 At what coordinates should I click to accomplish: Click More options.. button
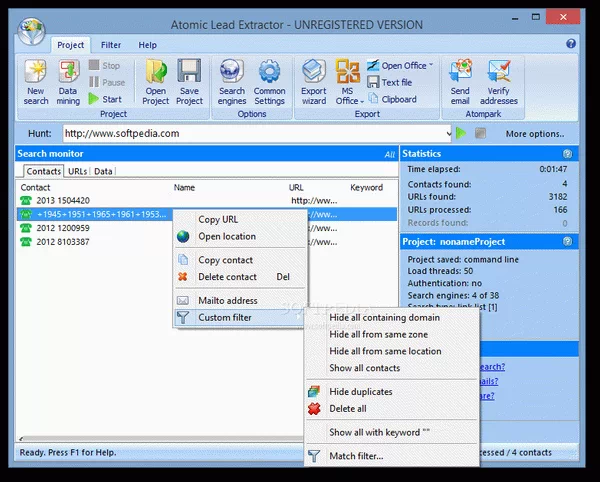(535, 134)
